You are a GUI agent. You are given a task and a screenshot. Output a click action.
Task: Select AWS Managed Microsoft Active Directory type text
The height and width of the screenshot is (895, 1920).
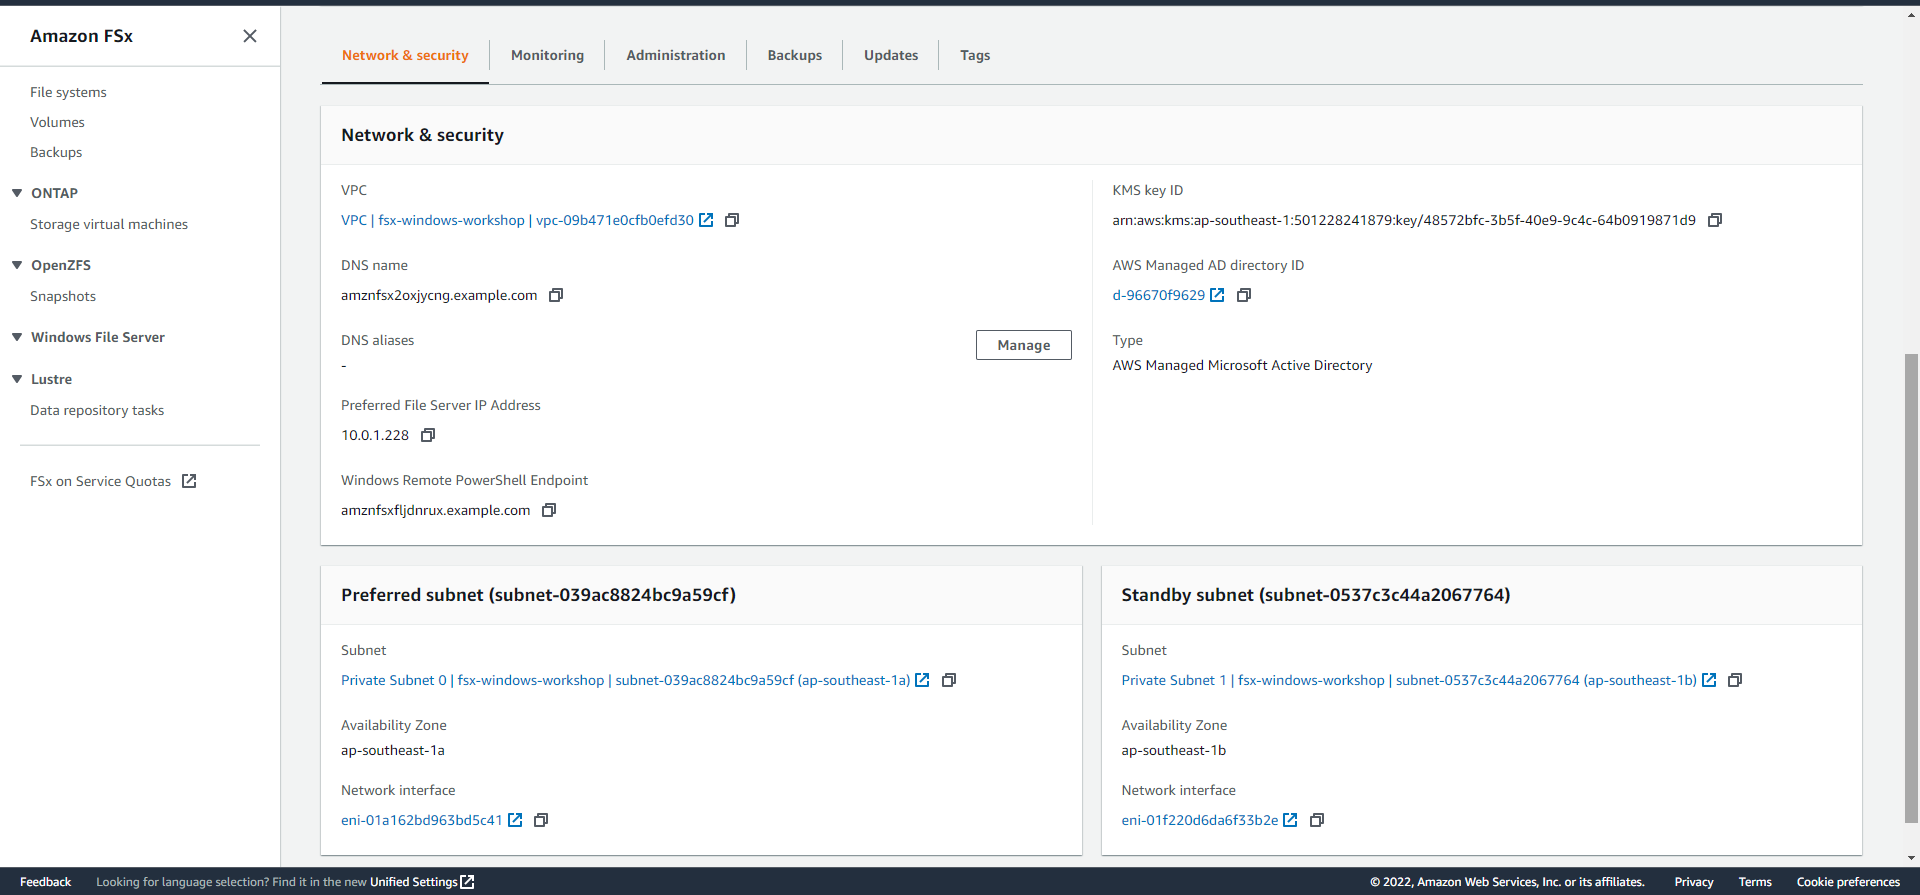point(1242,365)
